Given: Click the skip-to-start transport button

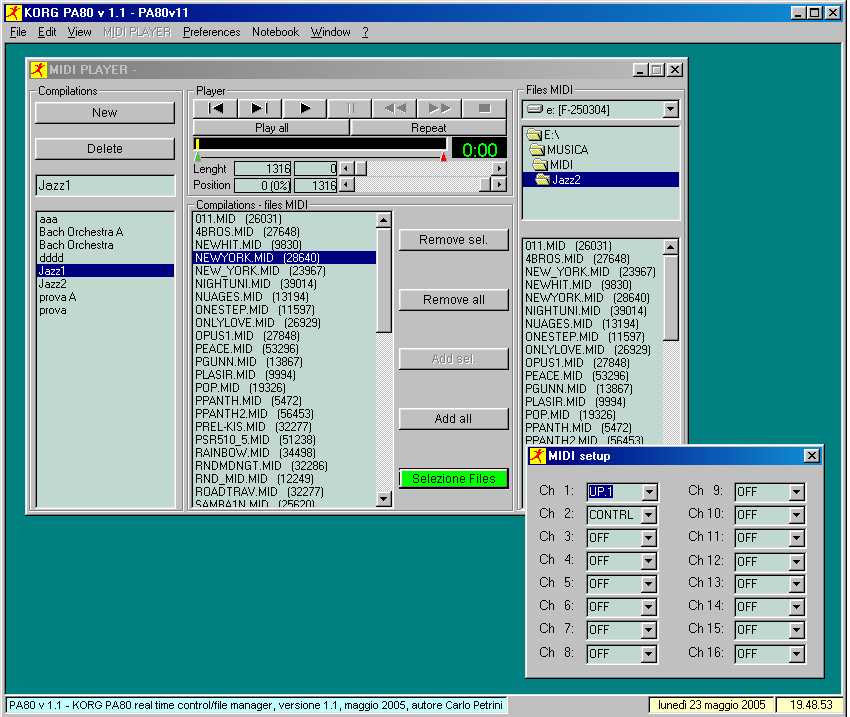Looking at the screenshot, I should [x=215, y=108].
